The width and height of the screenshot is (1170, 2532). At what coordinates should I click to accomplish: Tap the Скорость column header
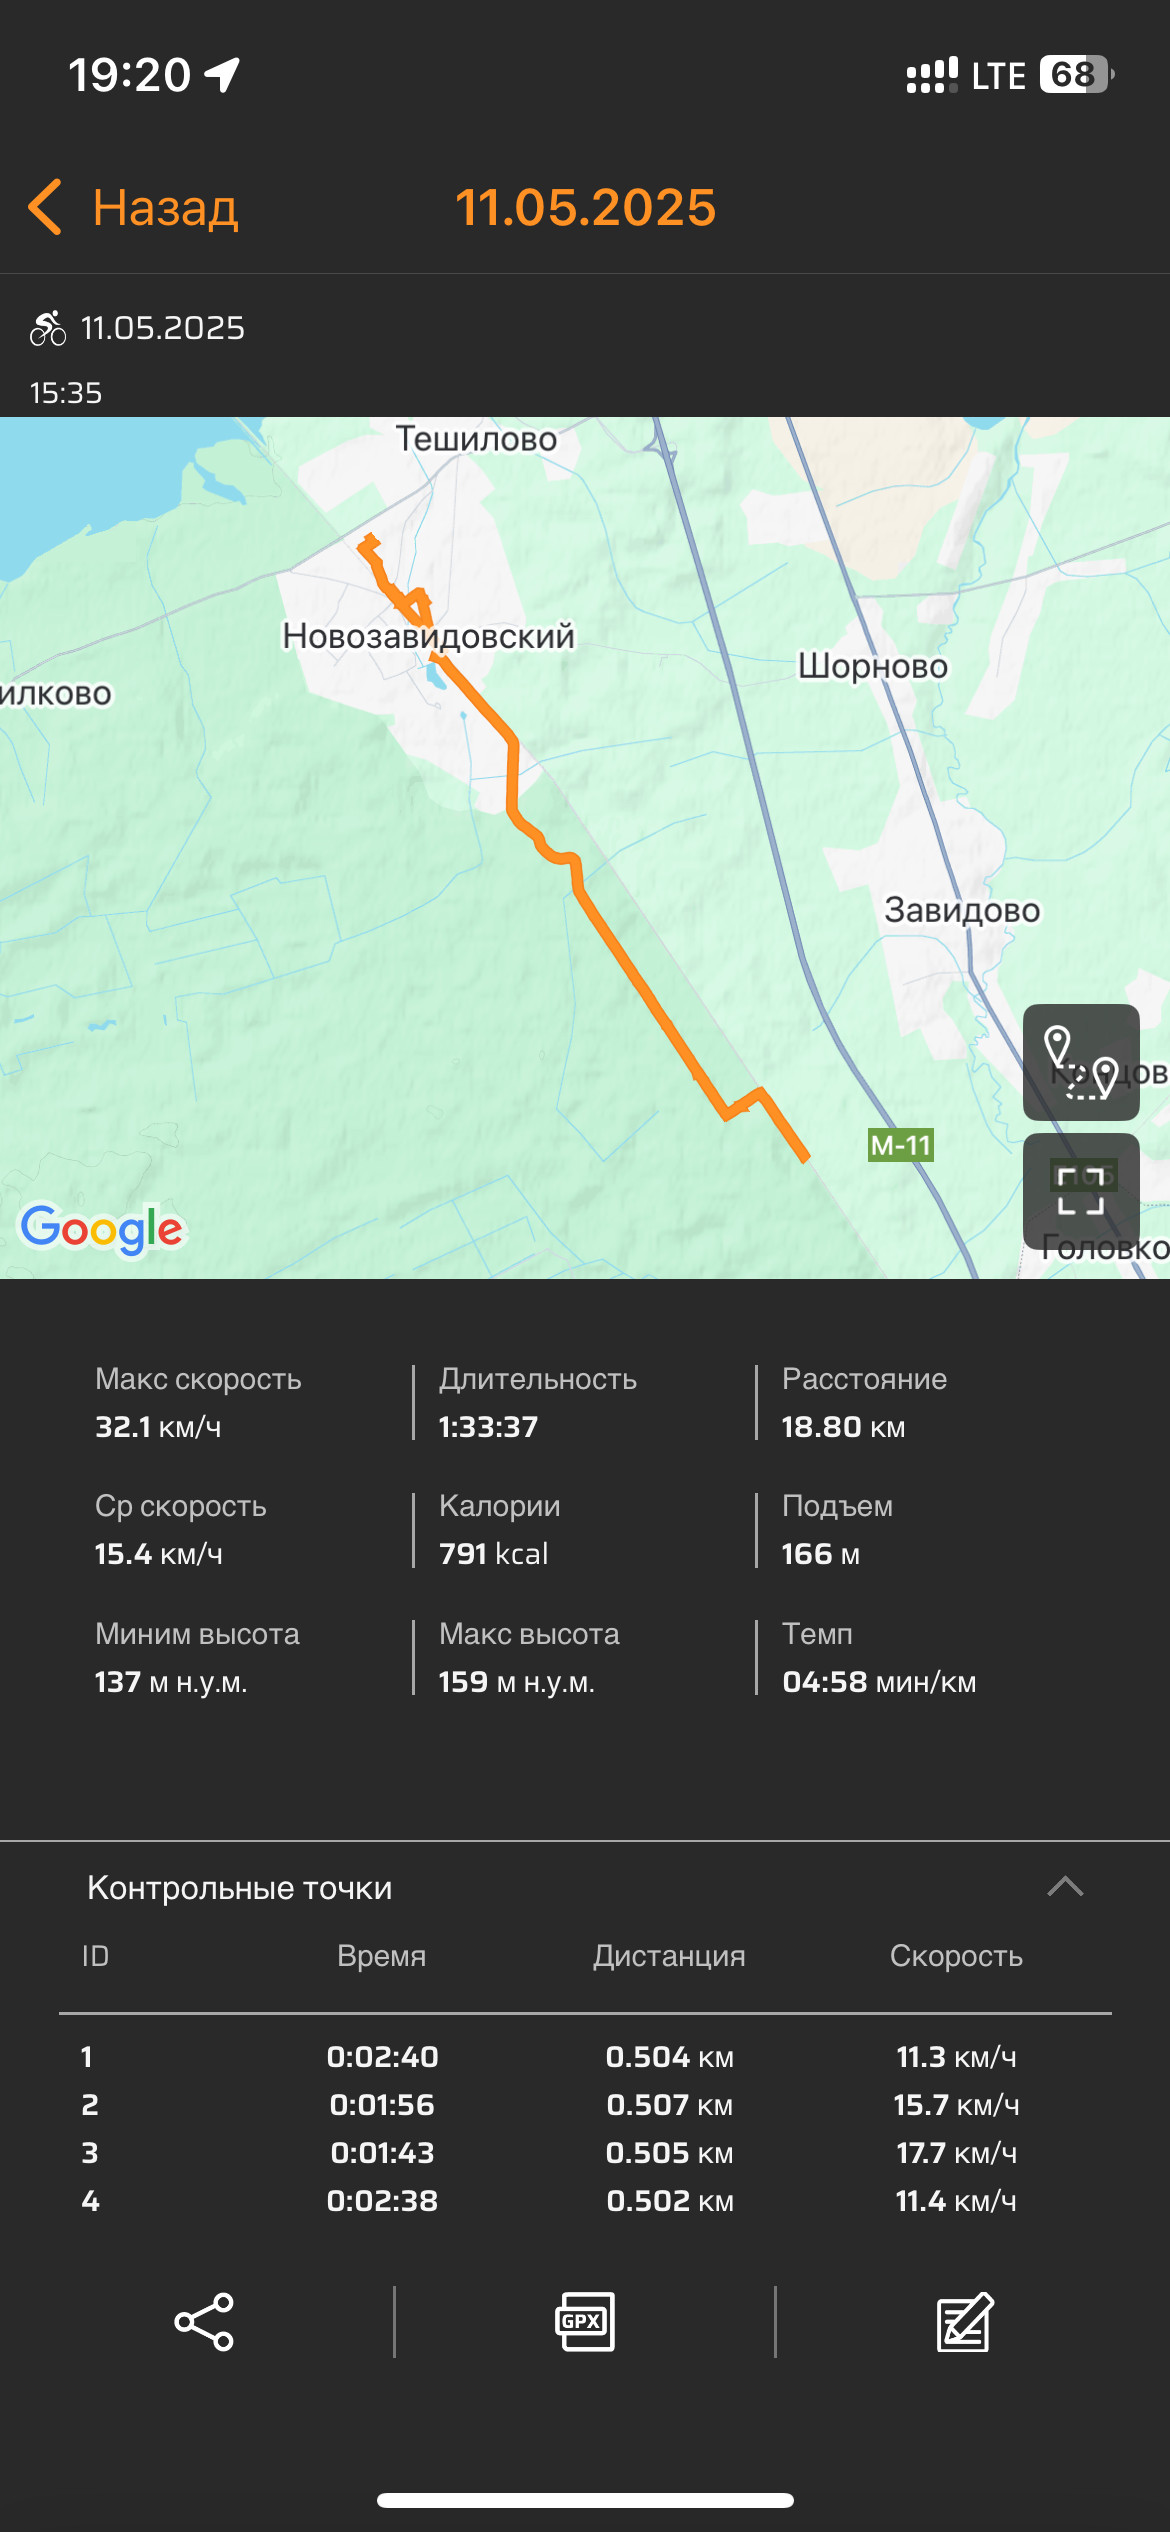(x=956, y=1955)
